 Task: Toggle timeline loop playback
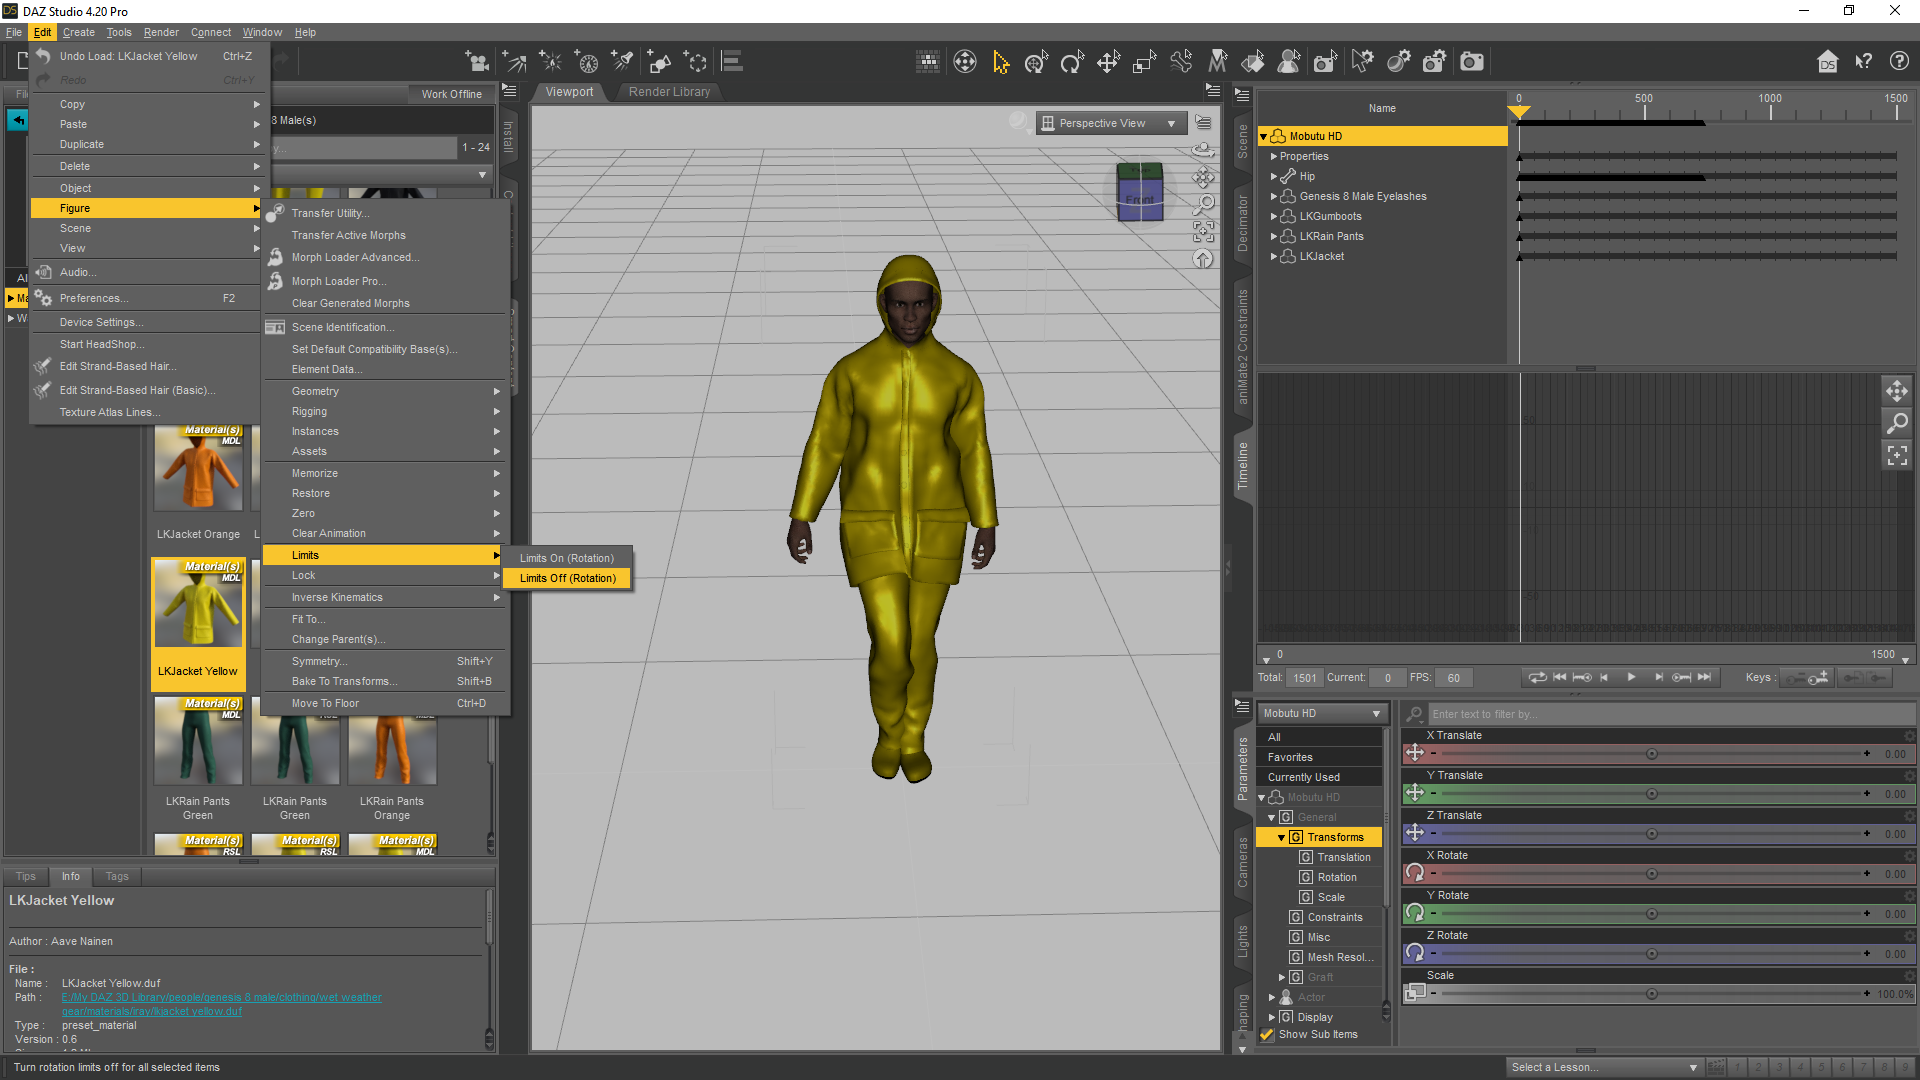tap(1537, 678)
